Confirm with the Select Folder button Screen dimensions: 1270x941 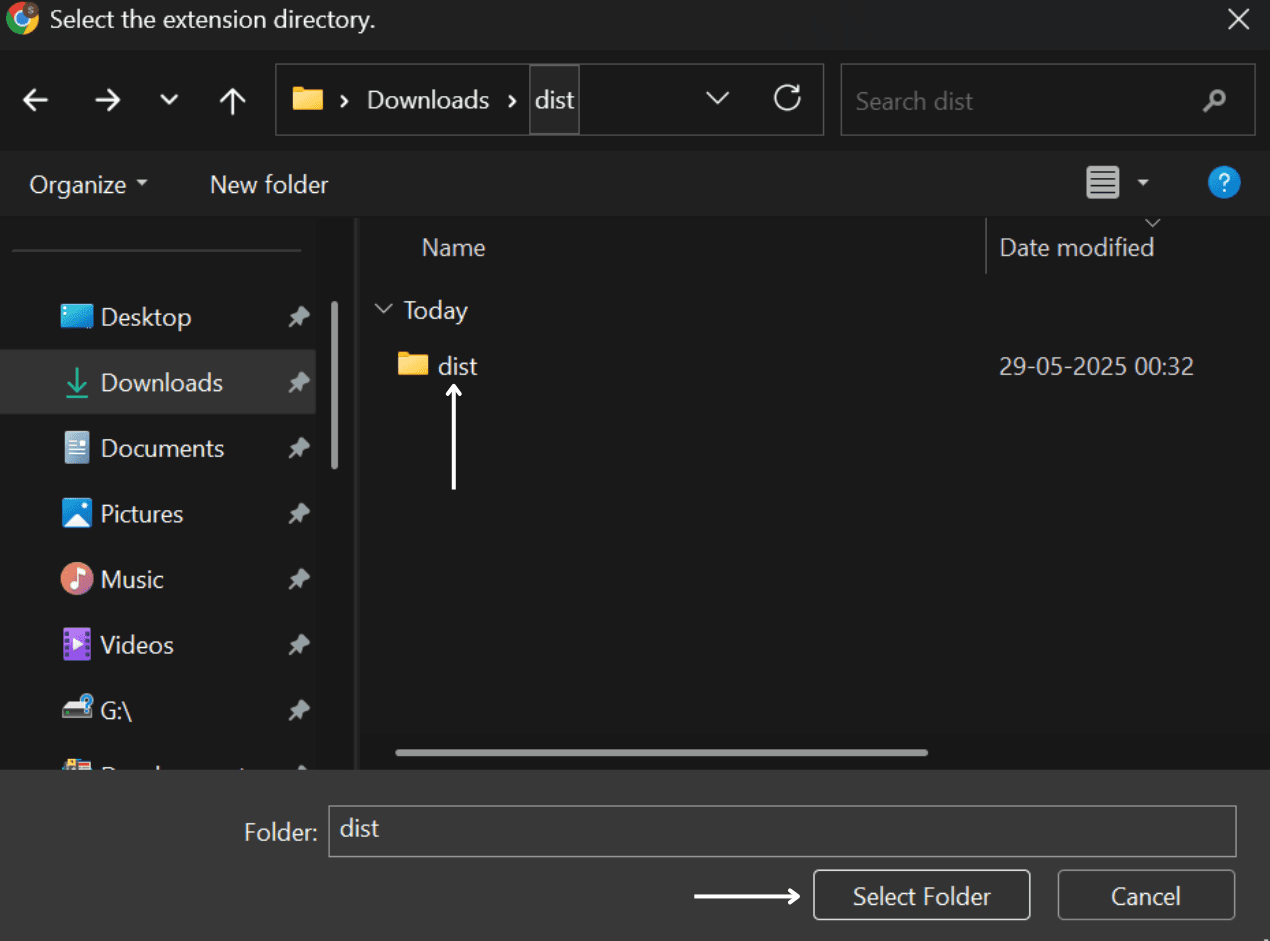coord(921,895)
